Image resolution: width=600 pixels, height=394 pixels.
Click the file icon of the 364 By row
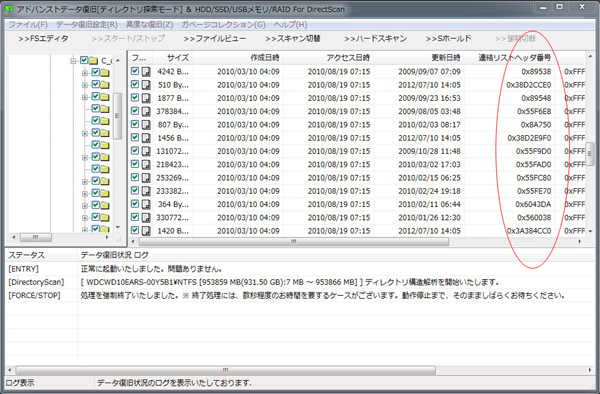(x=146, y=204)
